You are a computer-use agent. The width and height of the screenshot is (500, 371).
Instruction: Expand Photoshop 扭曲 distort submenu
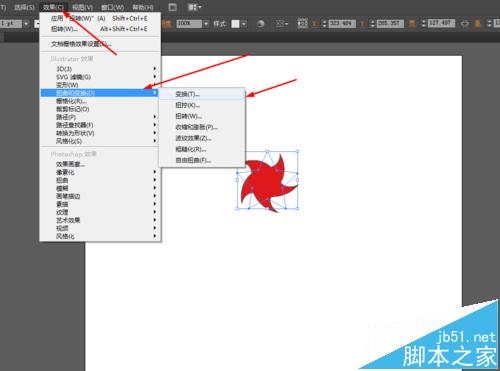[x=100, y=180]
